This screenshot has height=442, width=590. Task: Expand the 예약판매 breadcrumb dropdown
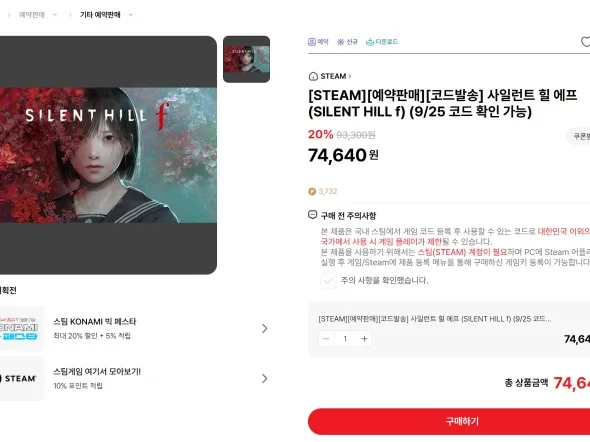click(x=55, y=15)
